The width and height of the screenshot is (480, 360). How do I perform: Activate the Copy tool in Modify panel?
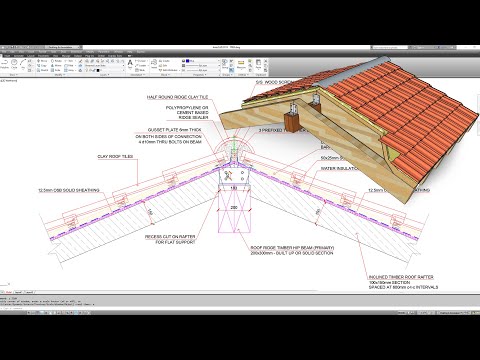coord(42,66)
